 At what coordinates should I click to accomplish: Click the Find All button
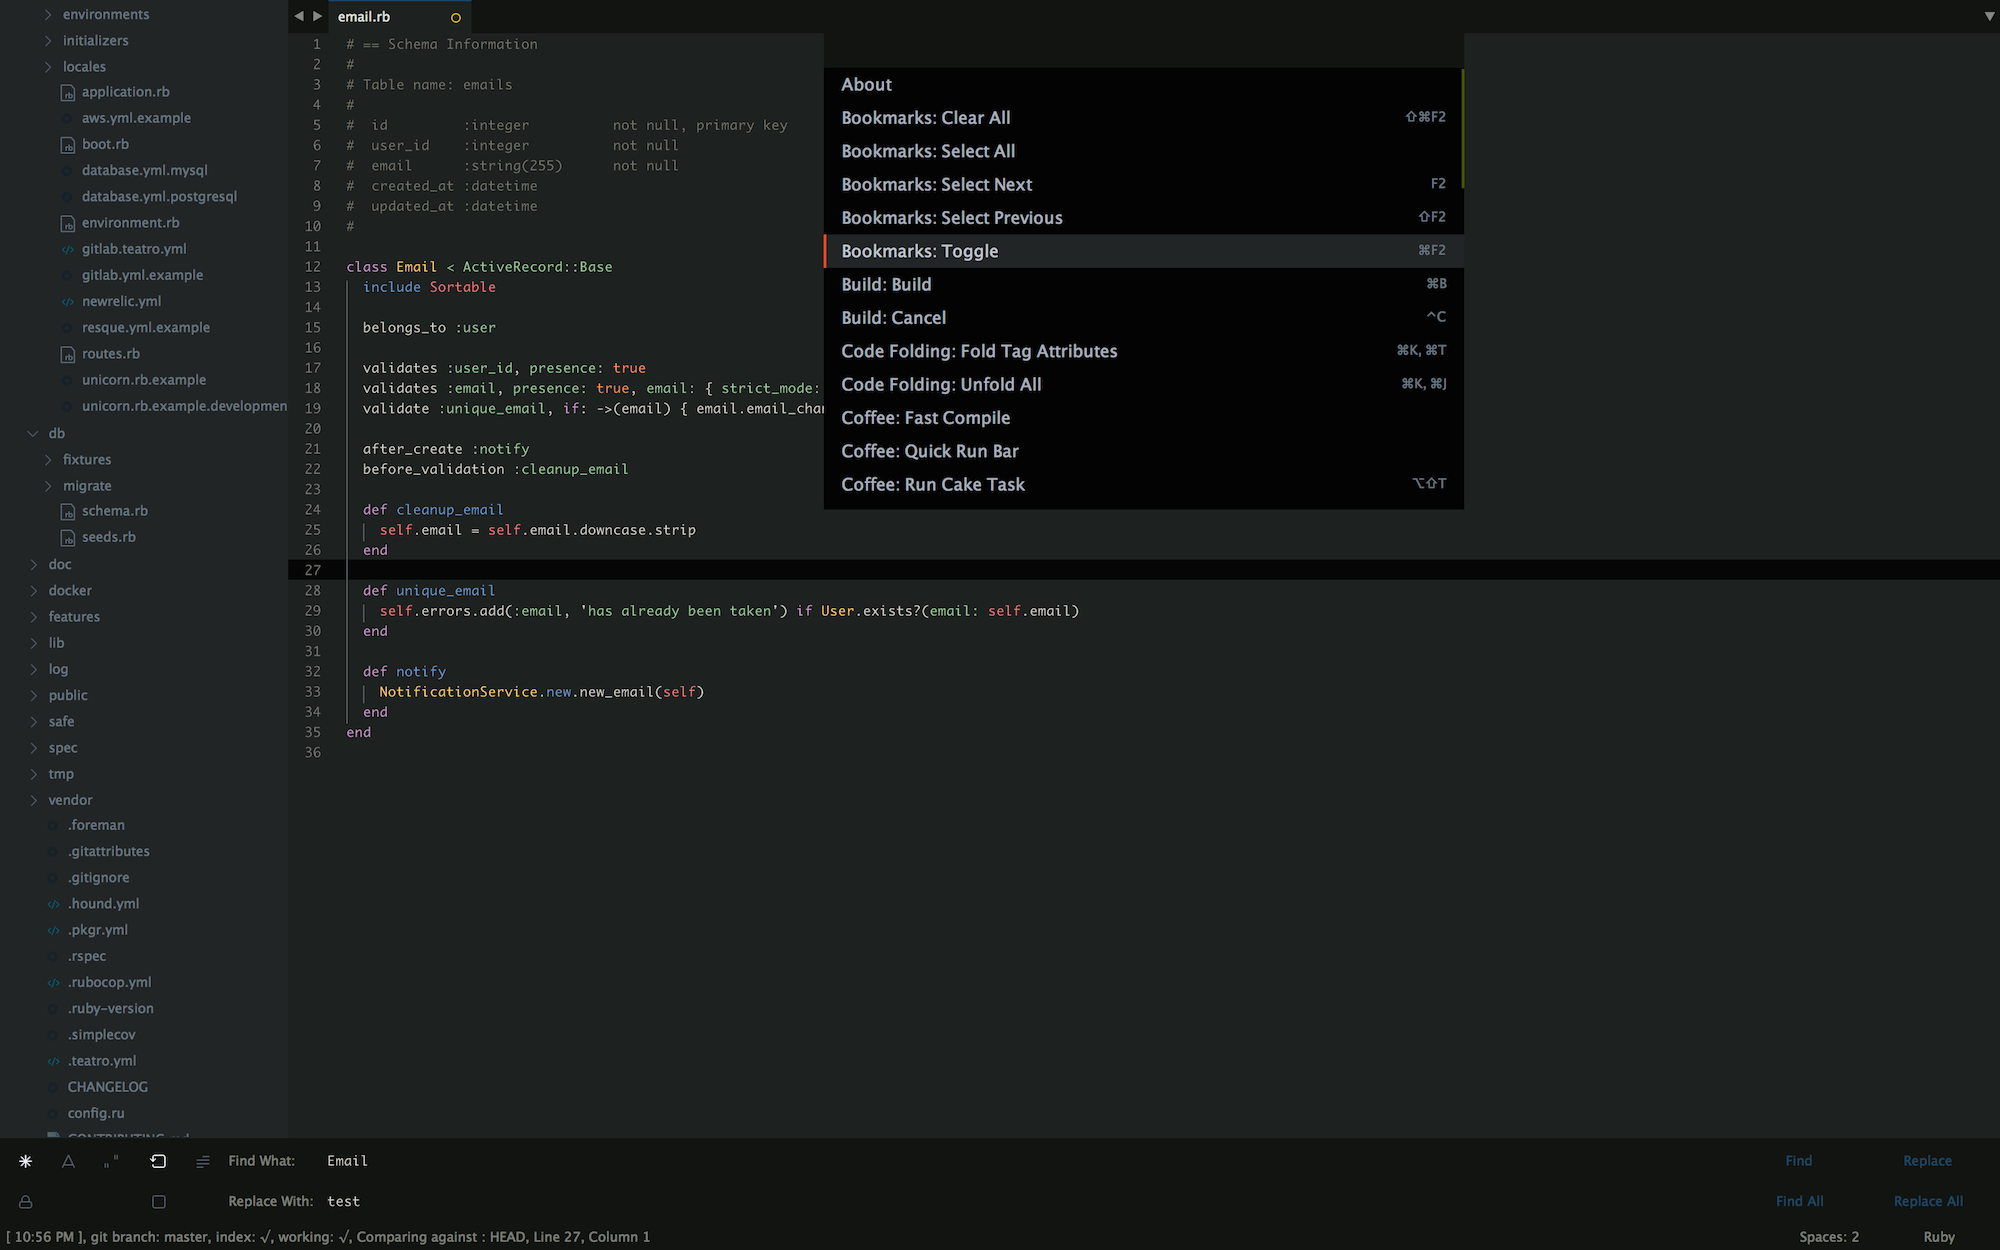tap(1800, 1201)
